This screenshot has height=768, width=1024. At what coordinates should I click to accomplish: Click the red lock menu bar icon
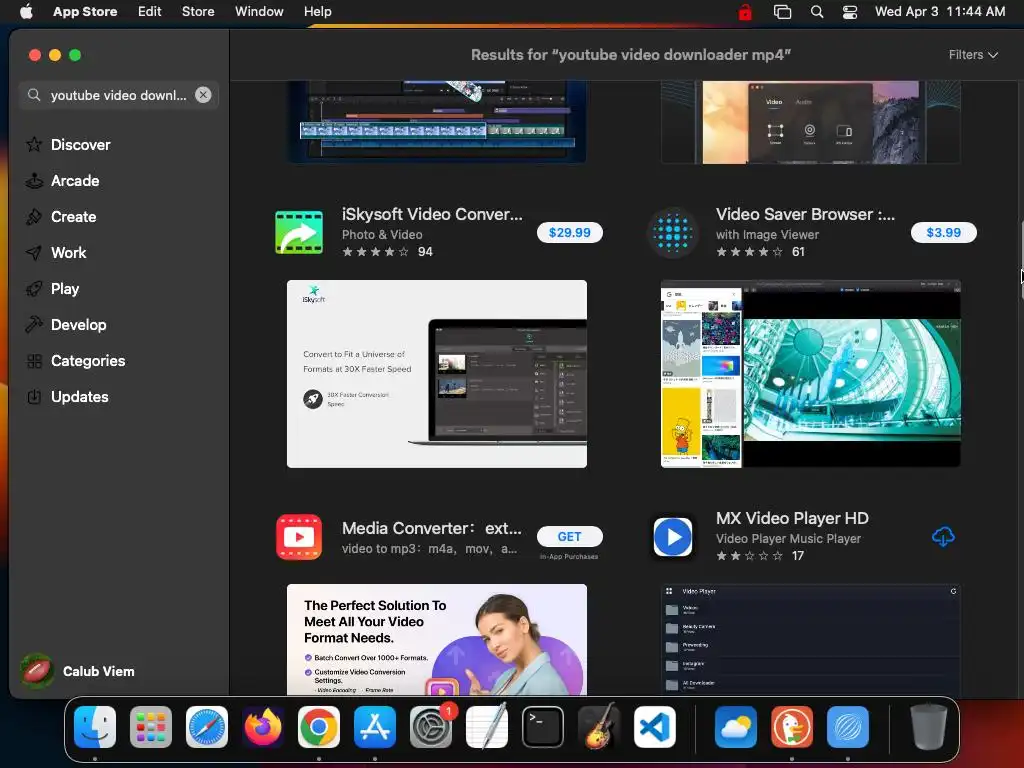744,12
